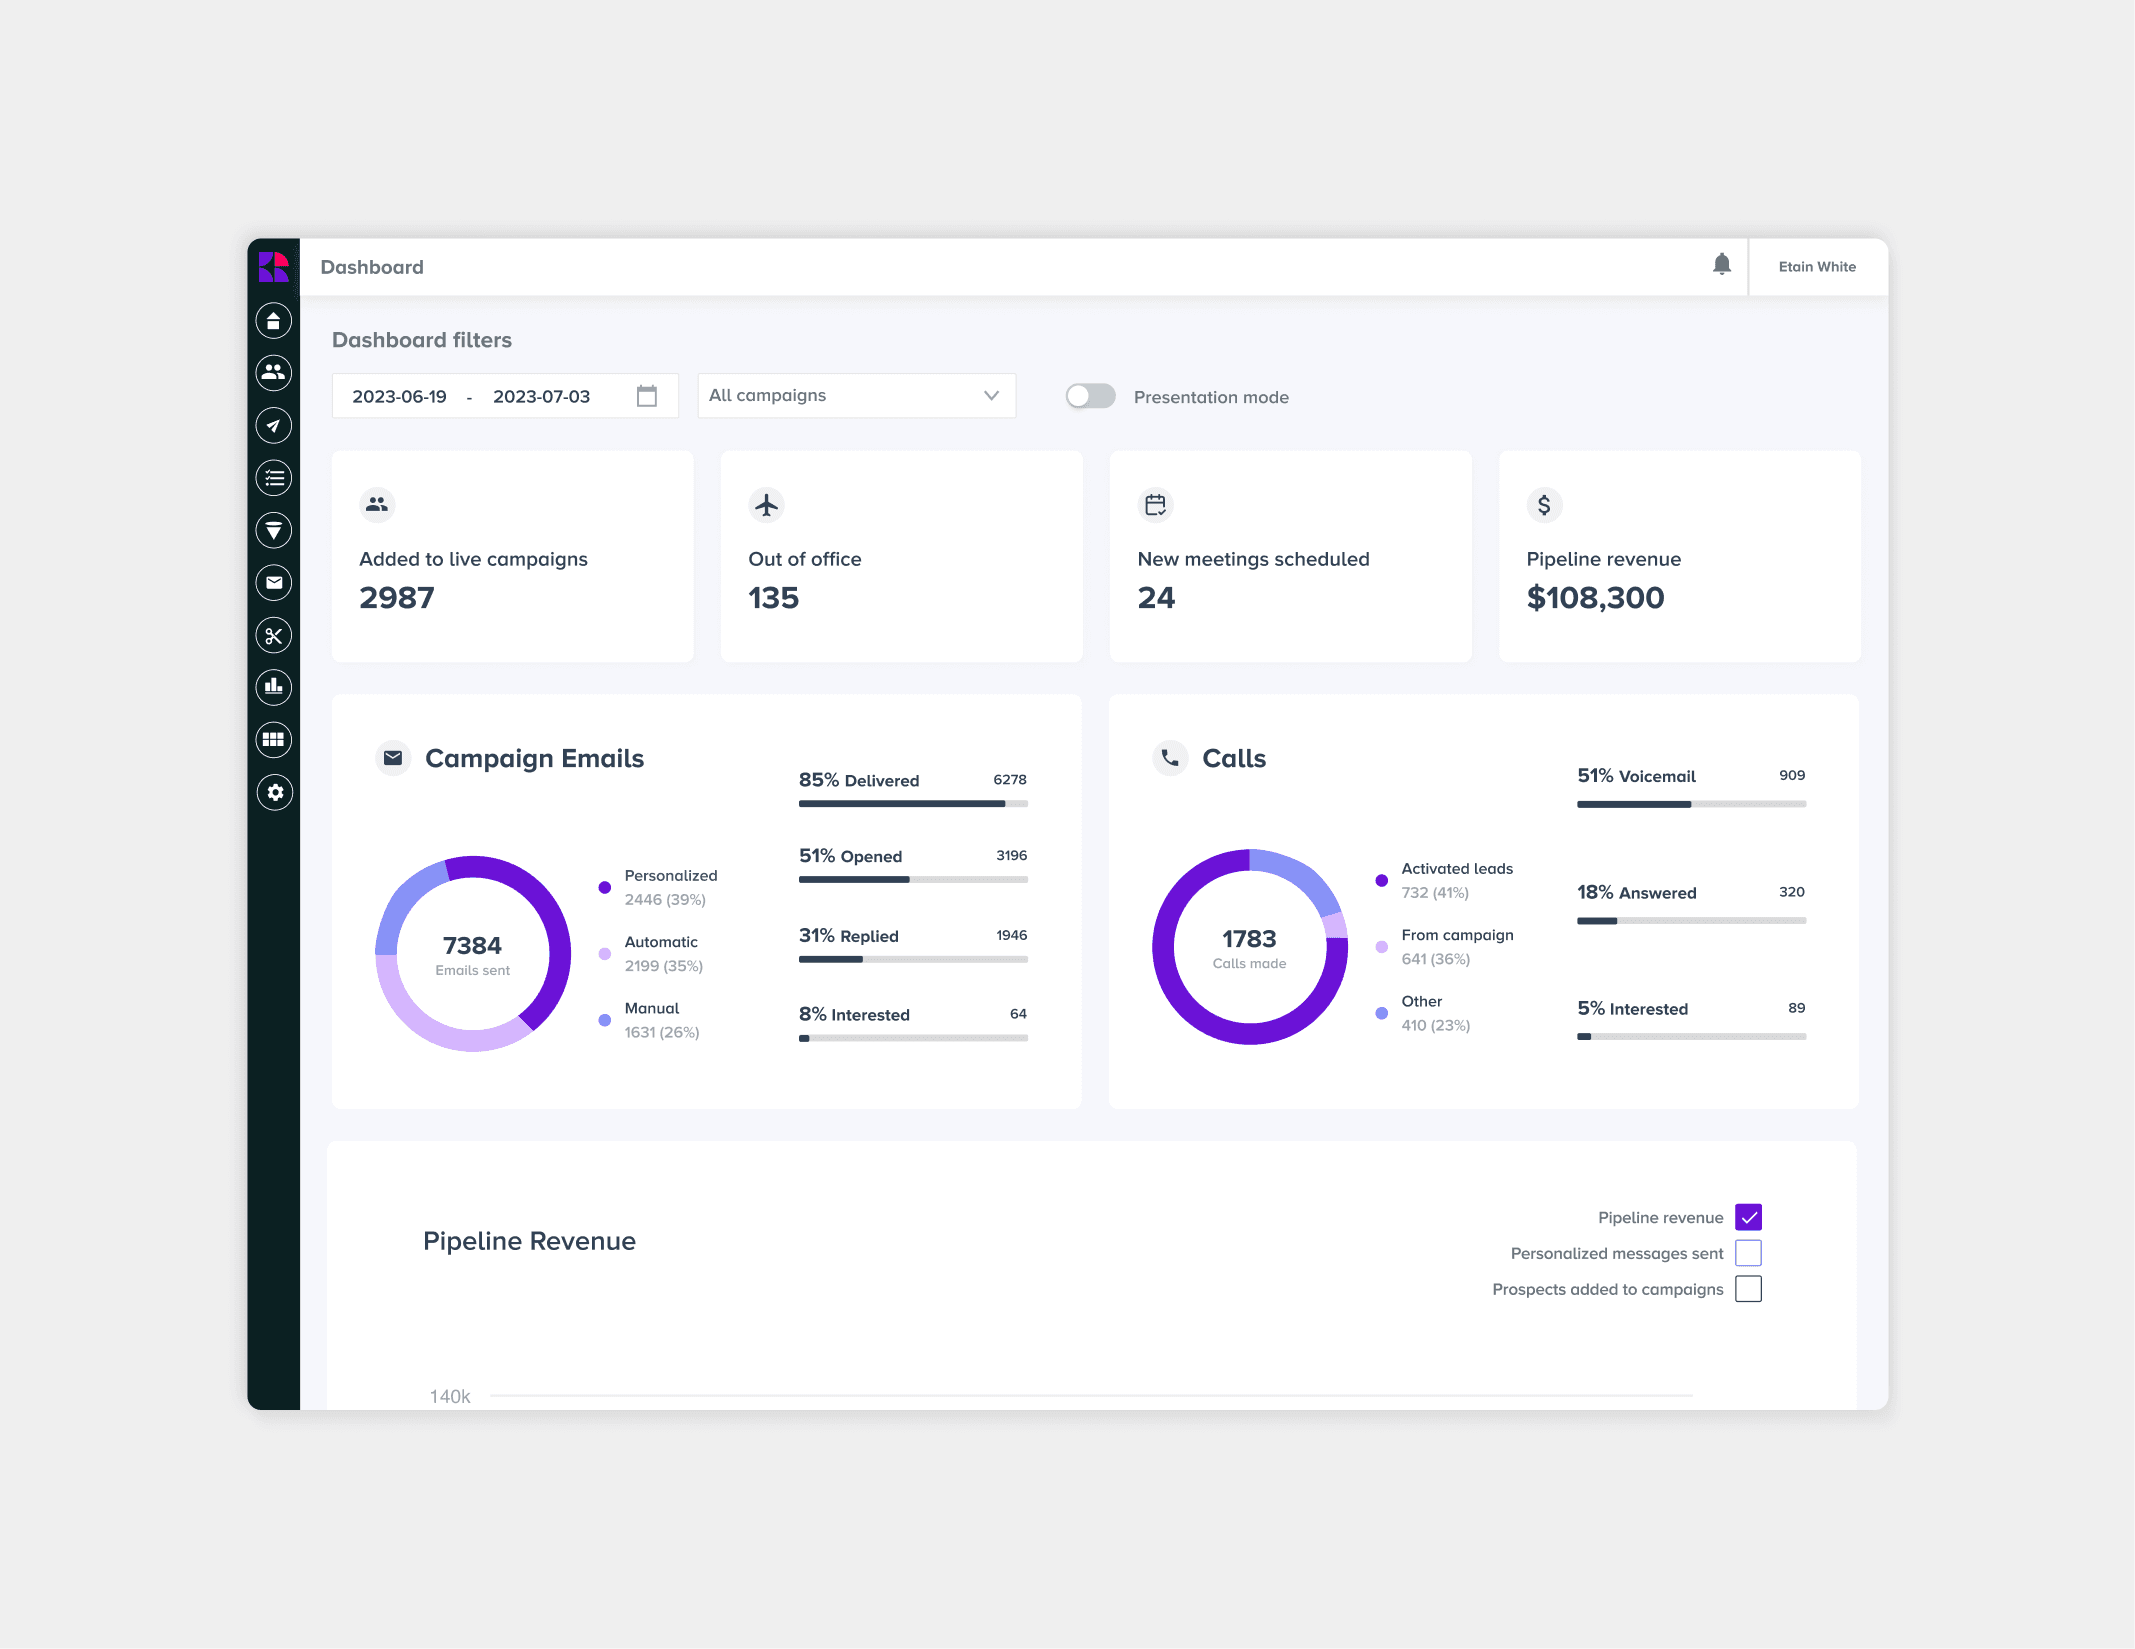The width and height of the screenshot is (2135, 1649).
Task: Toggle Presentation mode switch
Action: pos(1090,396)
